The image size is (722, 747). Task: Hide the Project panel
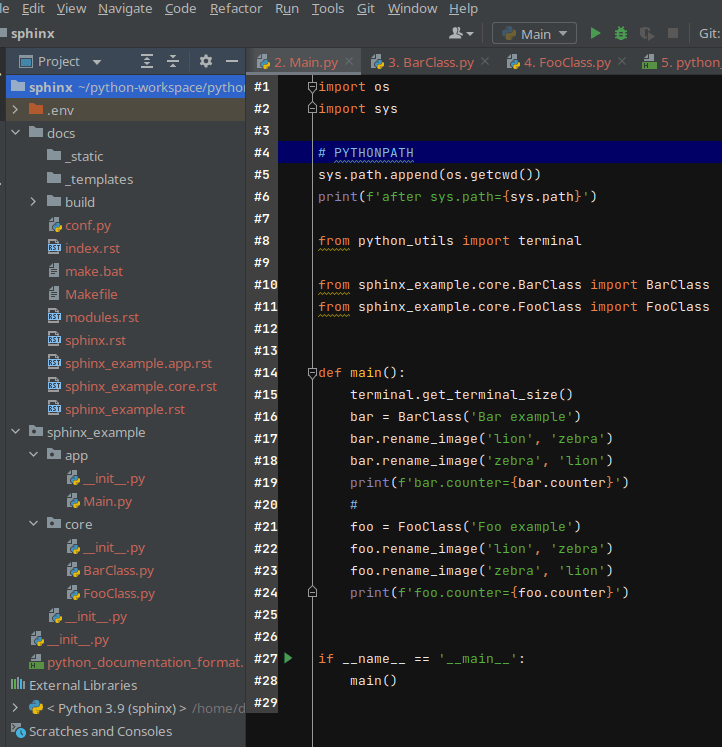tap(232, 61)
